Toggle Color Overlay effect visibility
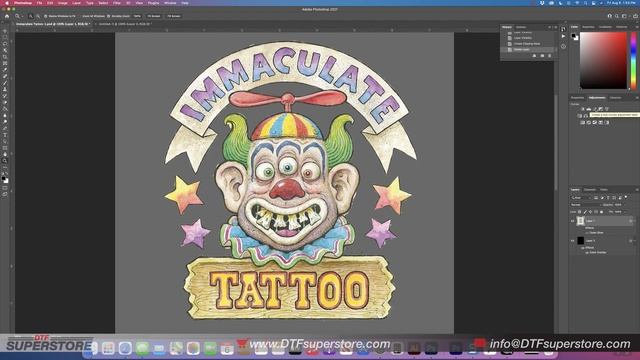The image size is (640, 360). [x=587, y=252]
